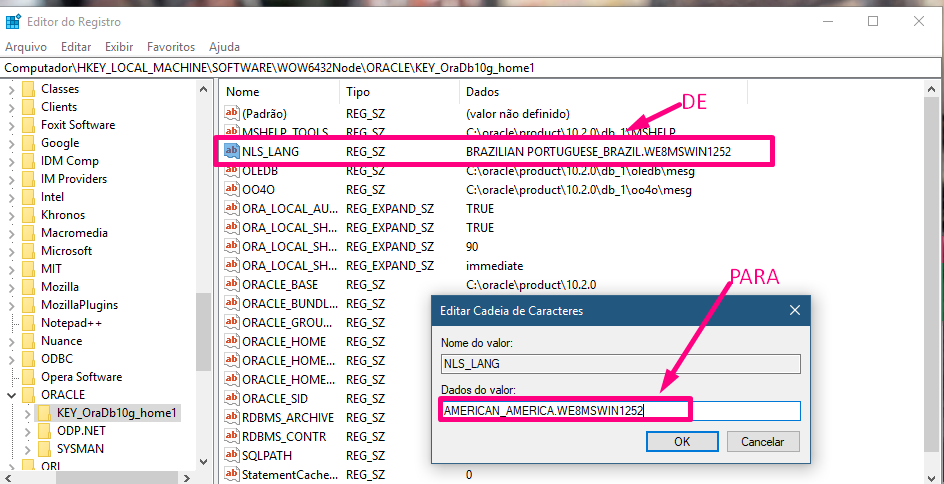Click tree pane scrollbar up arrow
Viewport: 944px width, 484px height.
(x=203, y=89)
